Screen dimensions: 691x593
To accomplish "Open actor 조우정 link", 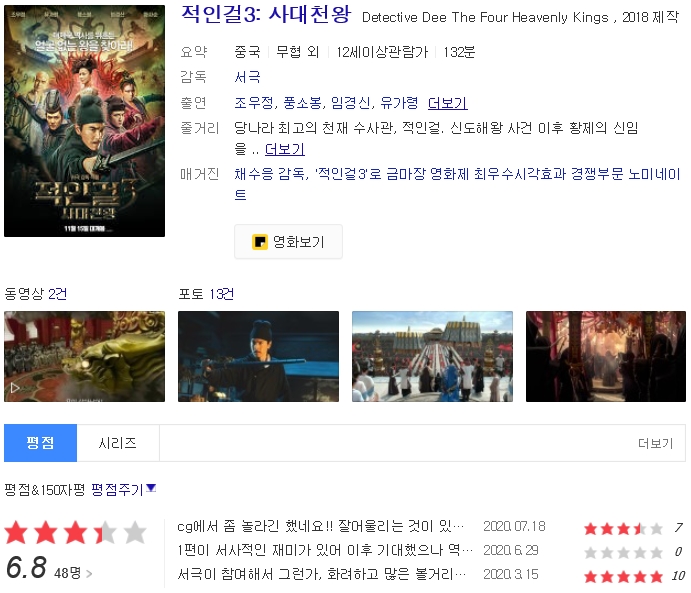I will [x=253, y=103].
